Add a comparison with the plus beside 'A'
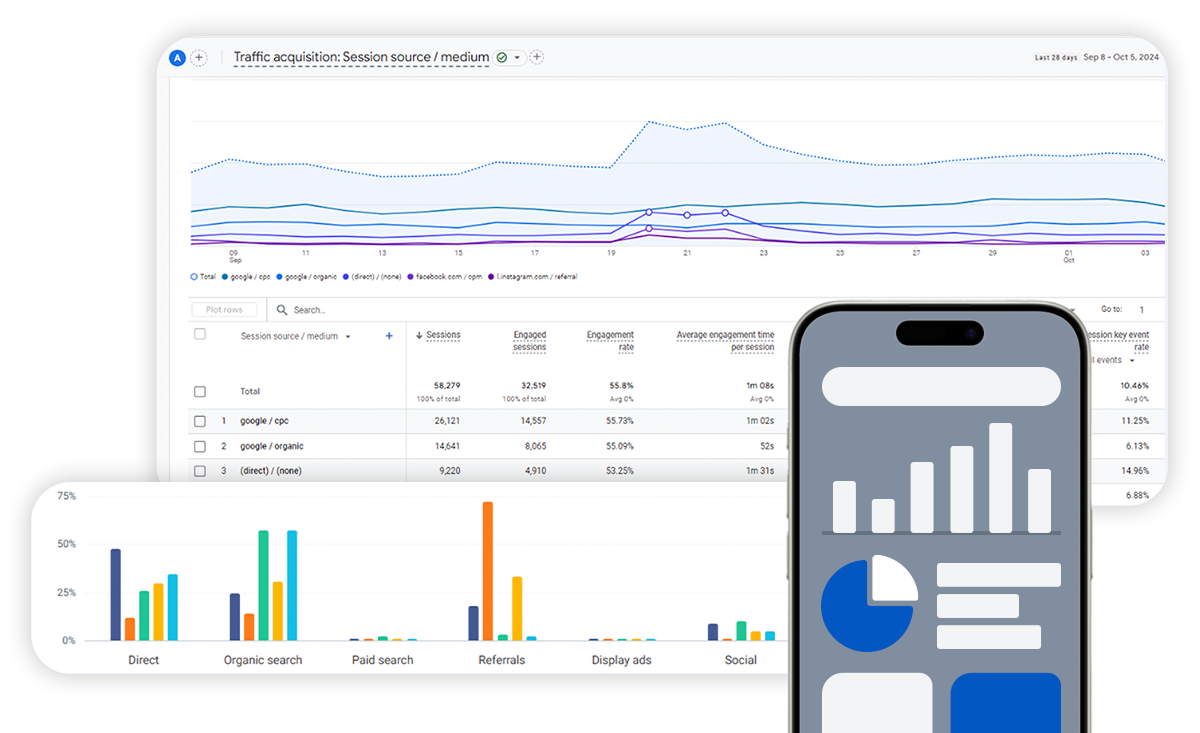1200x733 pixels. 199,58
